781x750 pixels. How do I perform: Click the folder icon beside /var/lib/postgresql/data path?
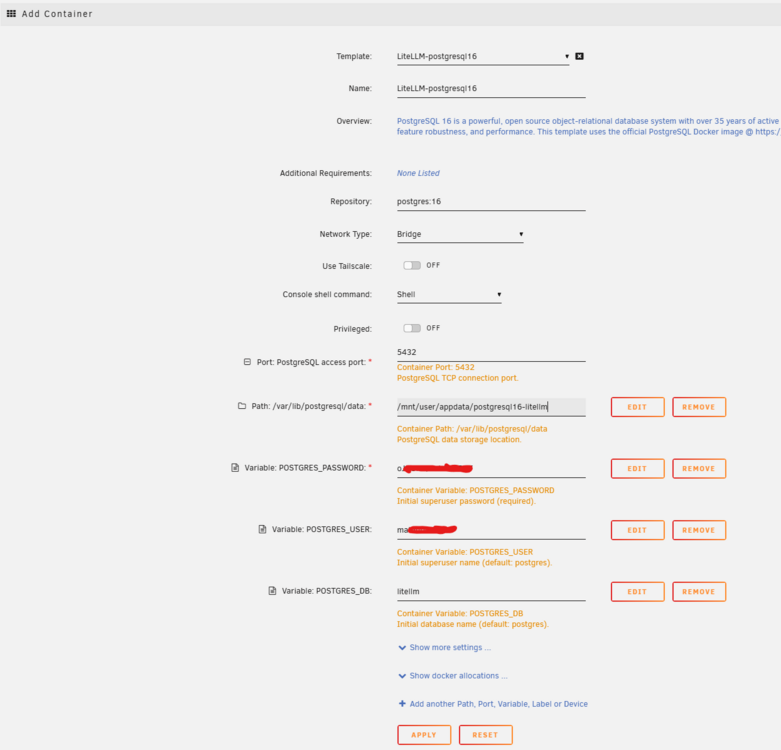click(242, 406)
